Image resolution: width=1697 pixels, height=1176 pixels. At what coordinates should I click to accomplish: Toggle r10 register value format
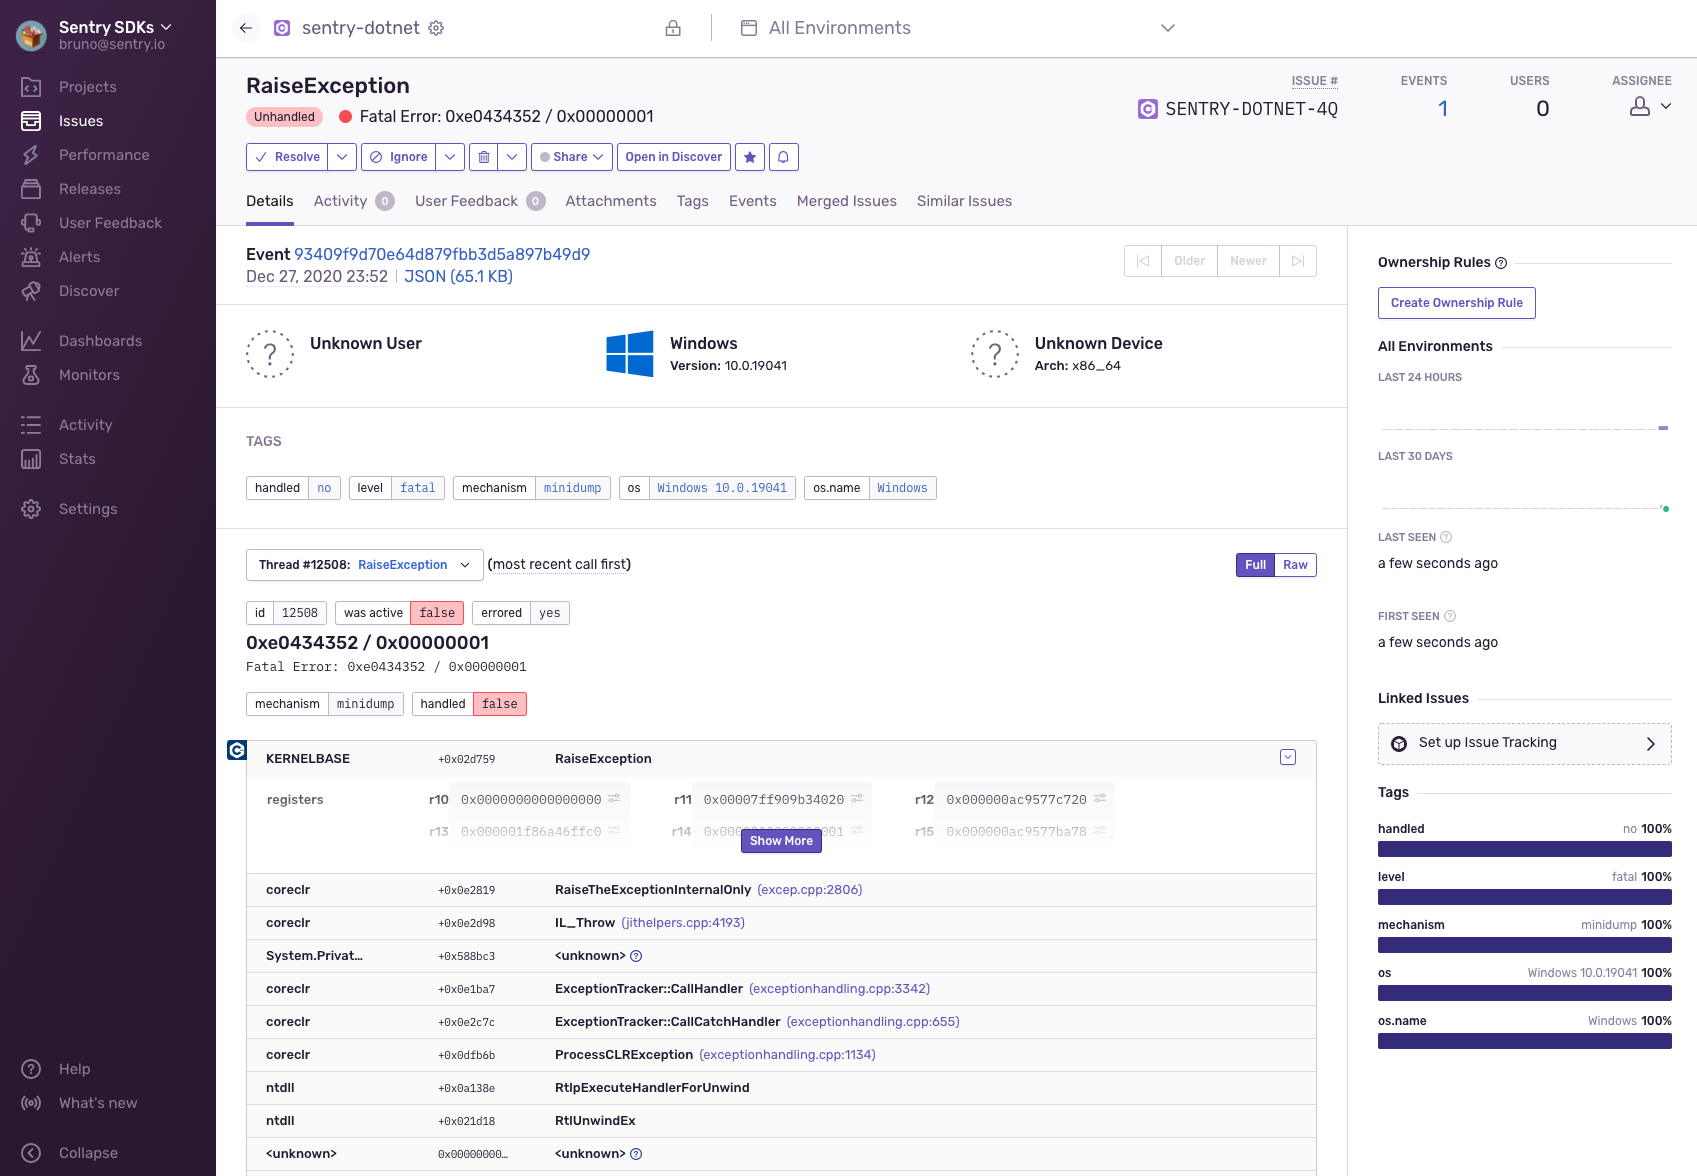614,799
